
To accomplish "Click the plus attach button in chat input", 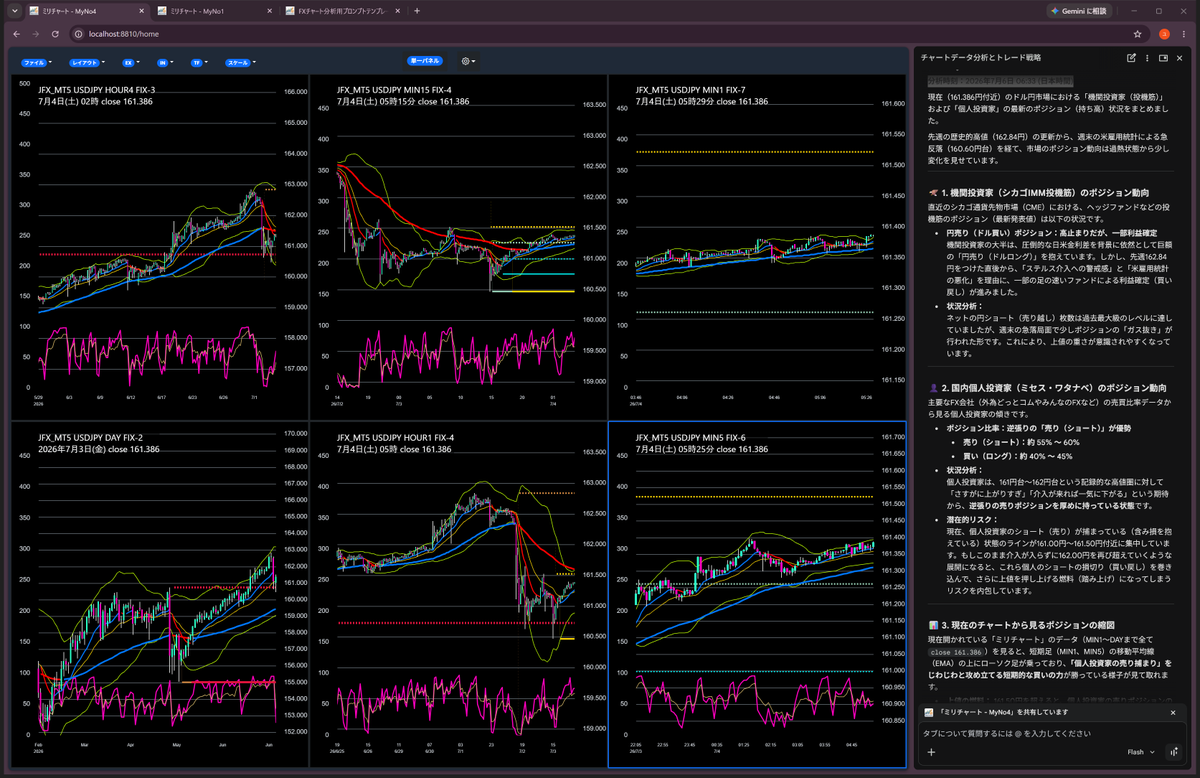I will click(x=931, y=752).
